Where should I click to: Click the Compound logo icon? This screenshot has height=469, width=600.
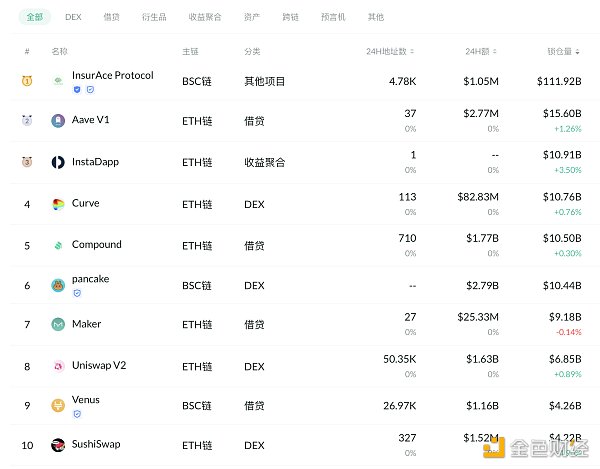(58, 245)
